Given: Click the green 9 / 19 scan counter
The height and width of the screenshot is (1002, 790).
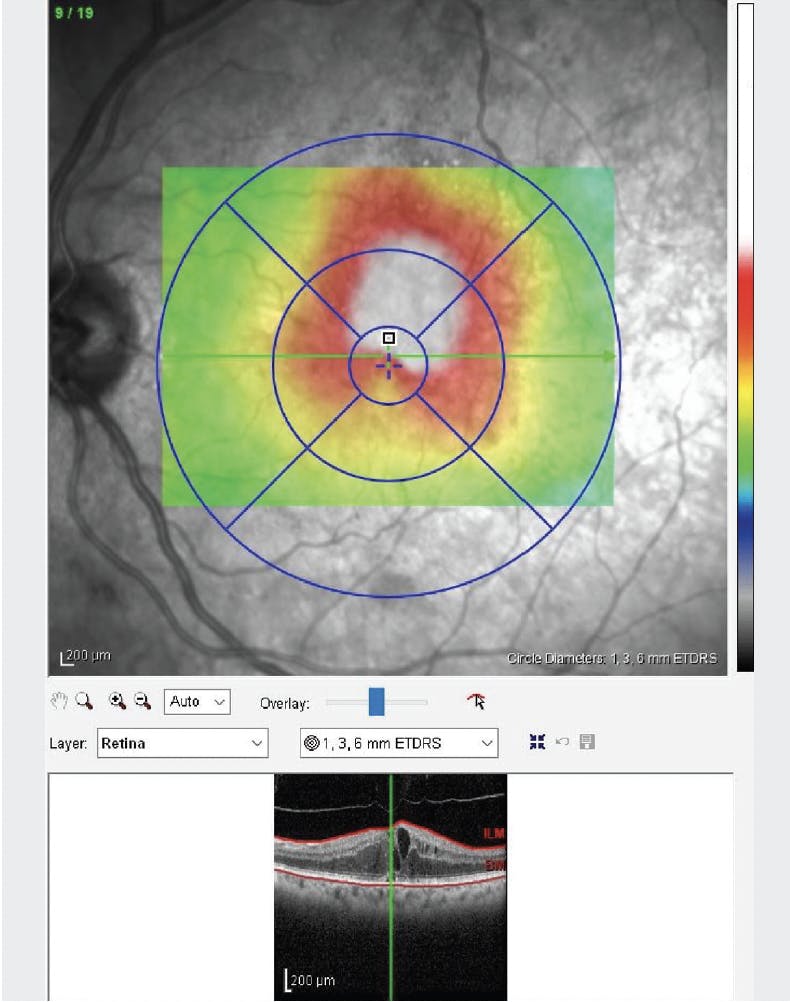Looking at the screenshot, I should tap(74, 13).
